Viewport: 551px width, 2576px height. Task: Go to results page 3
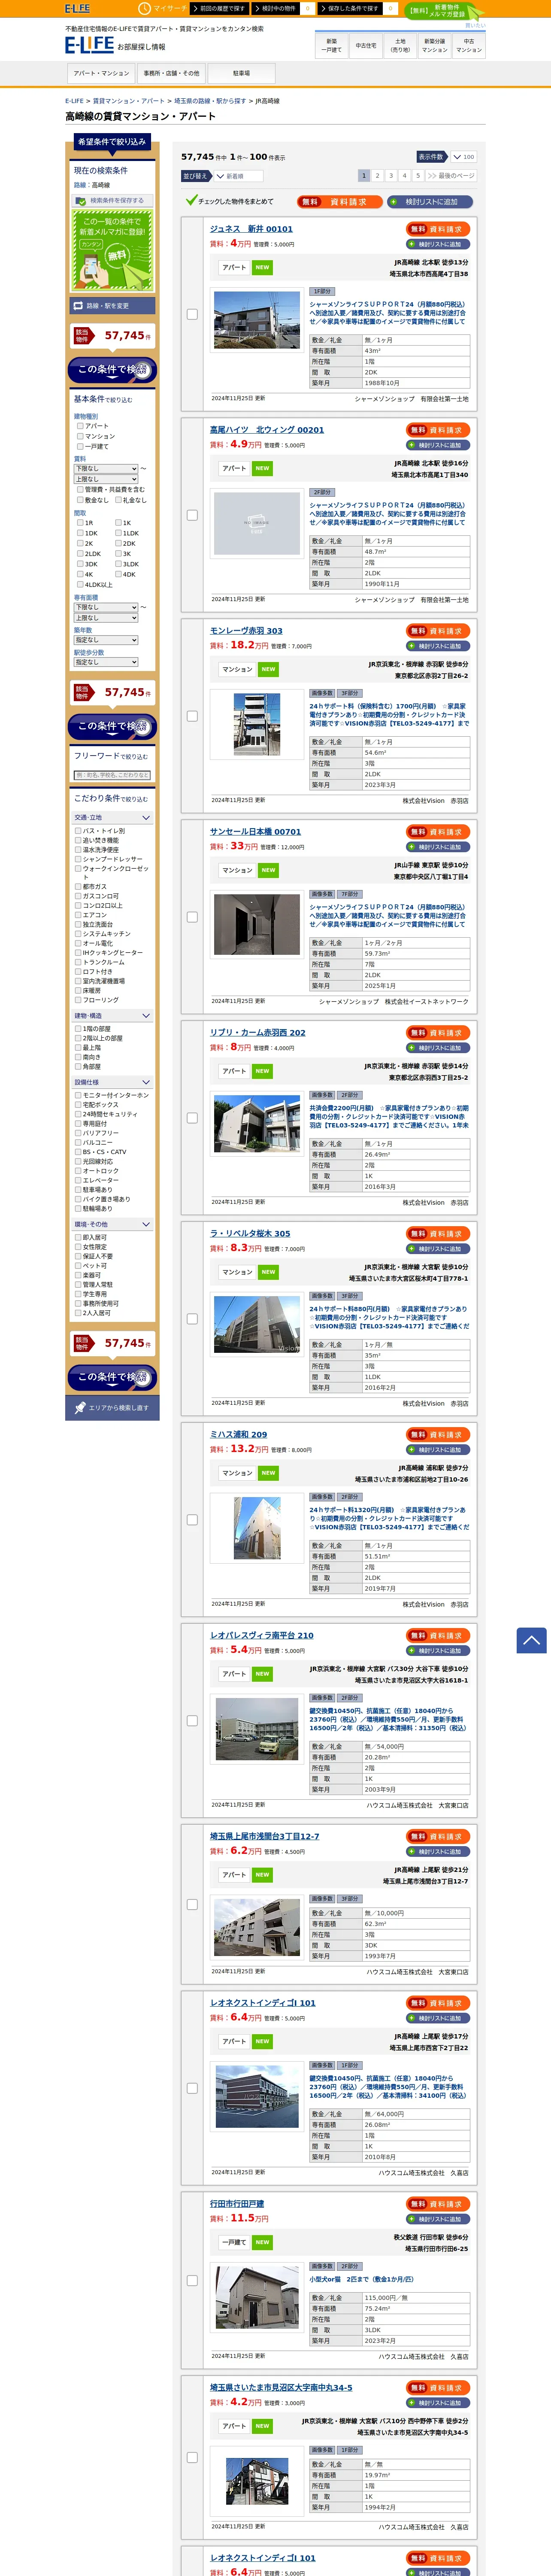(x=391, y=176)
